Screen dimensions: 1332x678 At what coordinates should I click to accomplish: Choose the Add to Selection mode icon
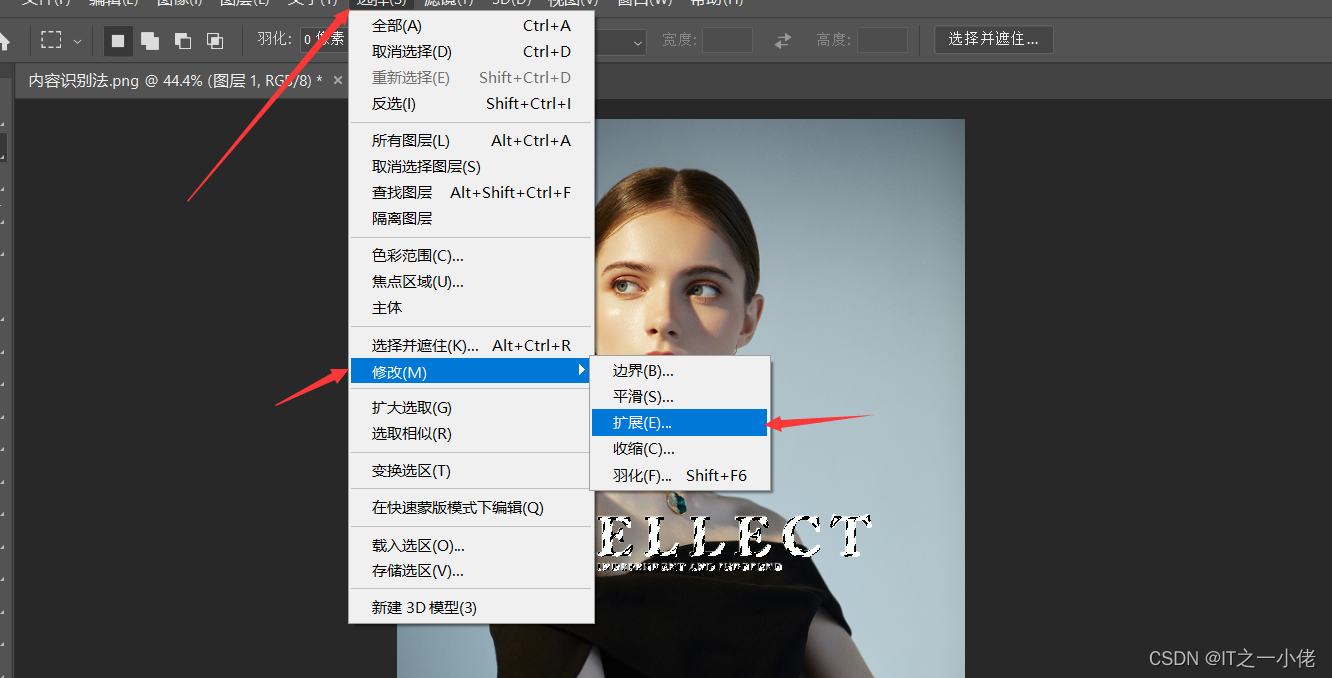150,41
